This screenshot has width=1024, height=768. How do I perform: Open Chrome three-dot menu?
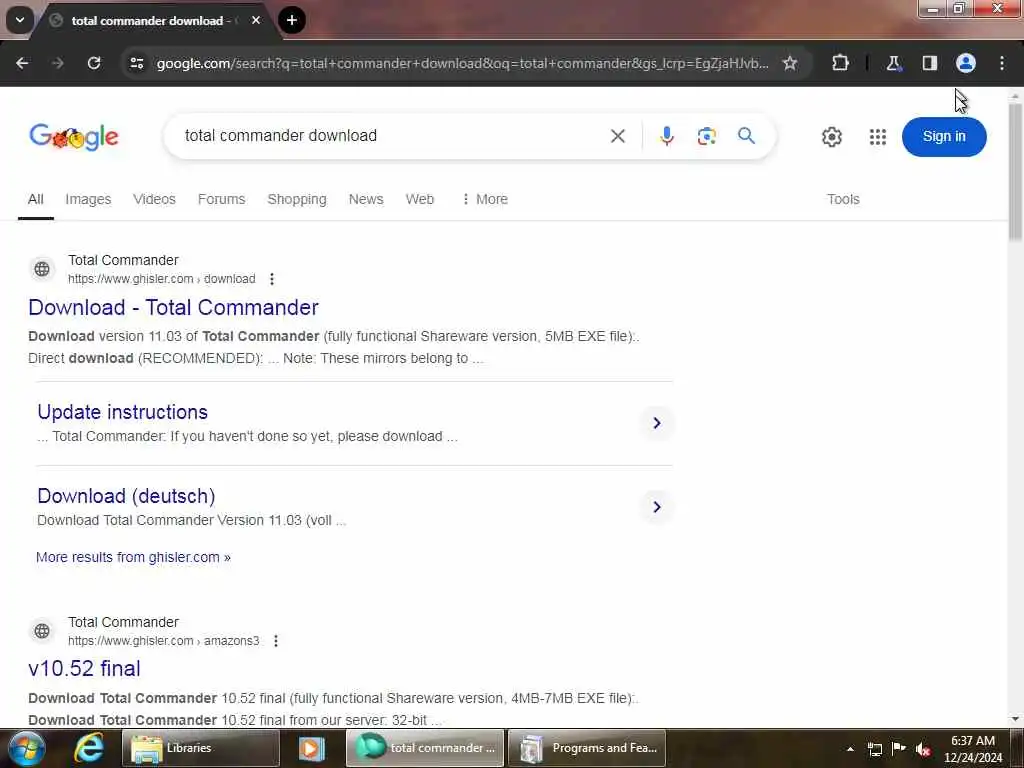coord(1001,63)
